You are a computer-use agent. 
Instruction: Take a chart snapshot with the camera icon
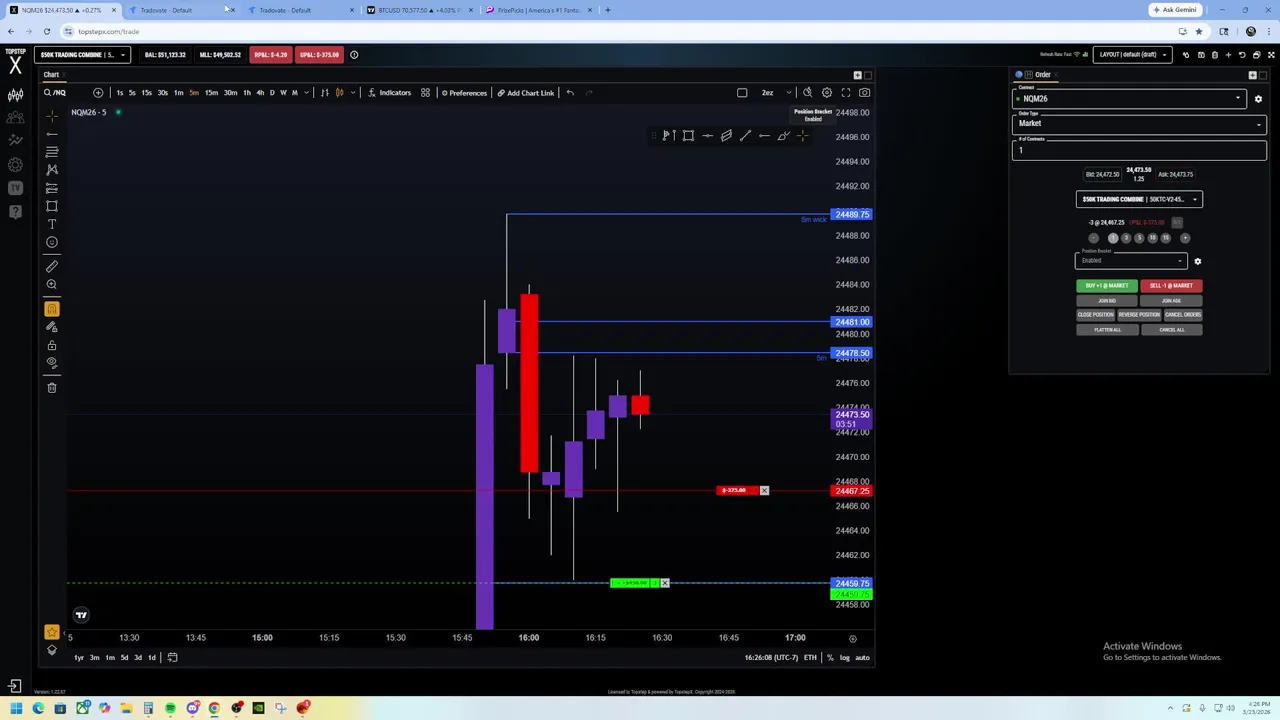pyautogui.click(x=864, y=93)
